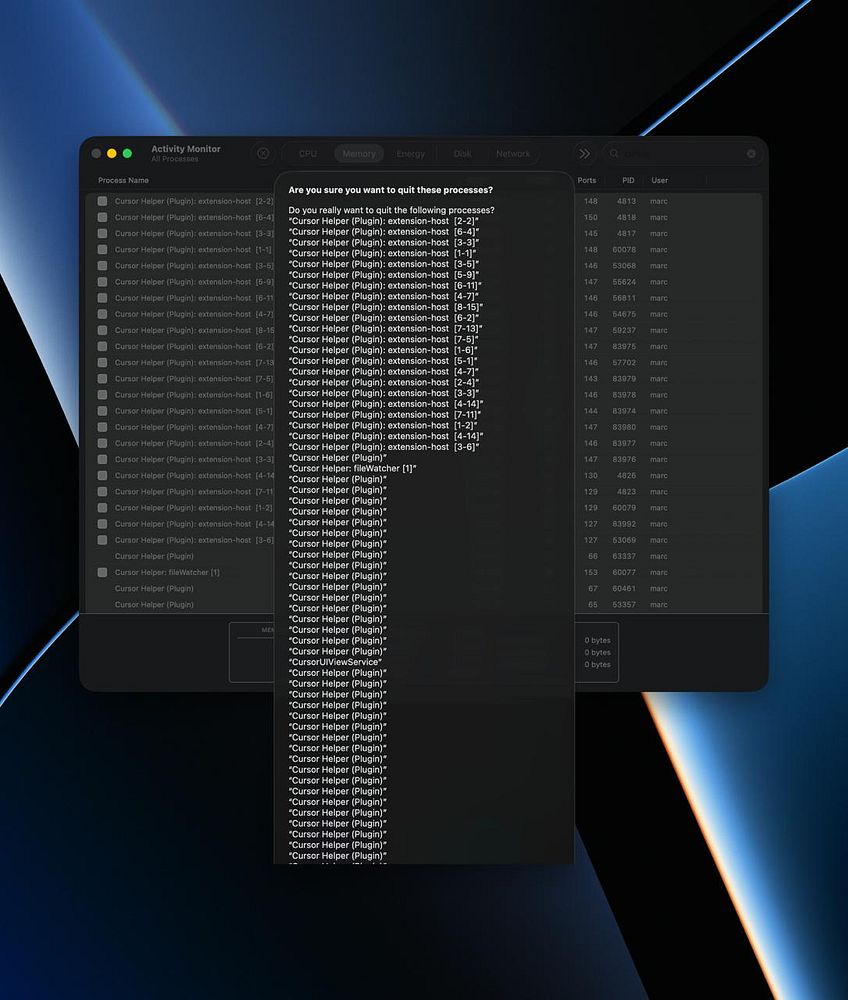Click process icon of extension-host [6-2] row

[x=102, y=346]
